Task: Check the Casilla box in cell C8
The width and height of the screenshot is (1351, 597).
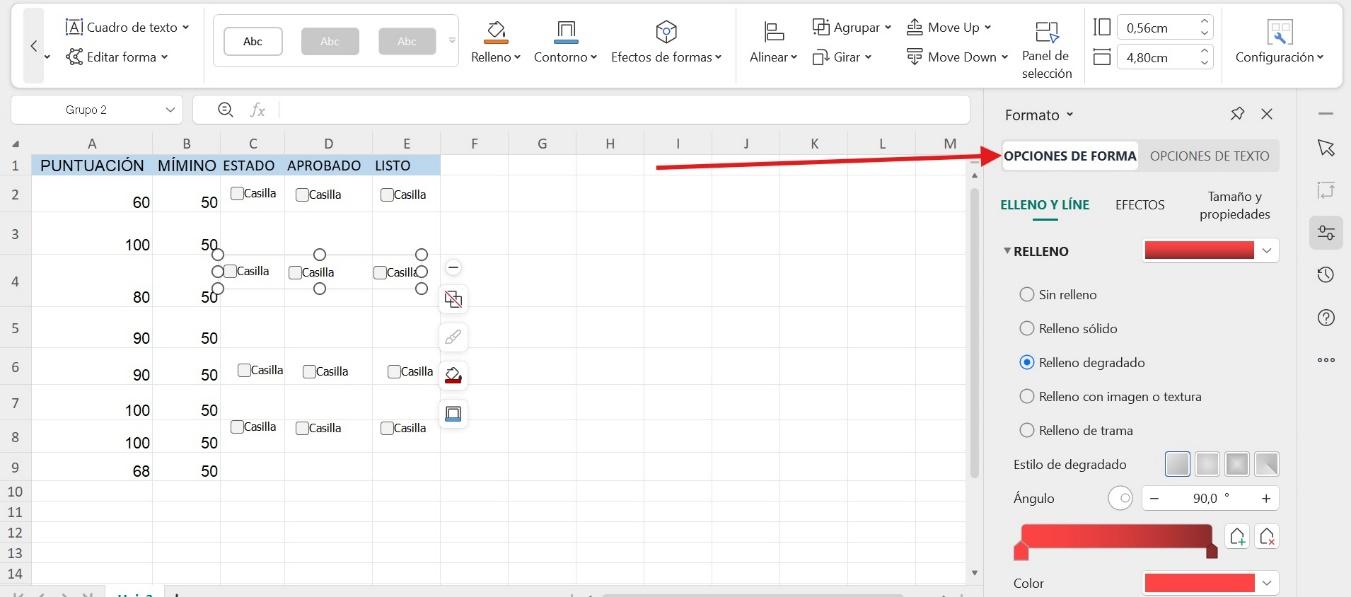Action: (237, 426)
